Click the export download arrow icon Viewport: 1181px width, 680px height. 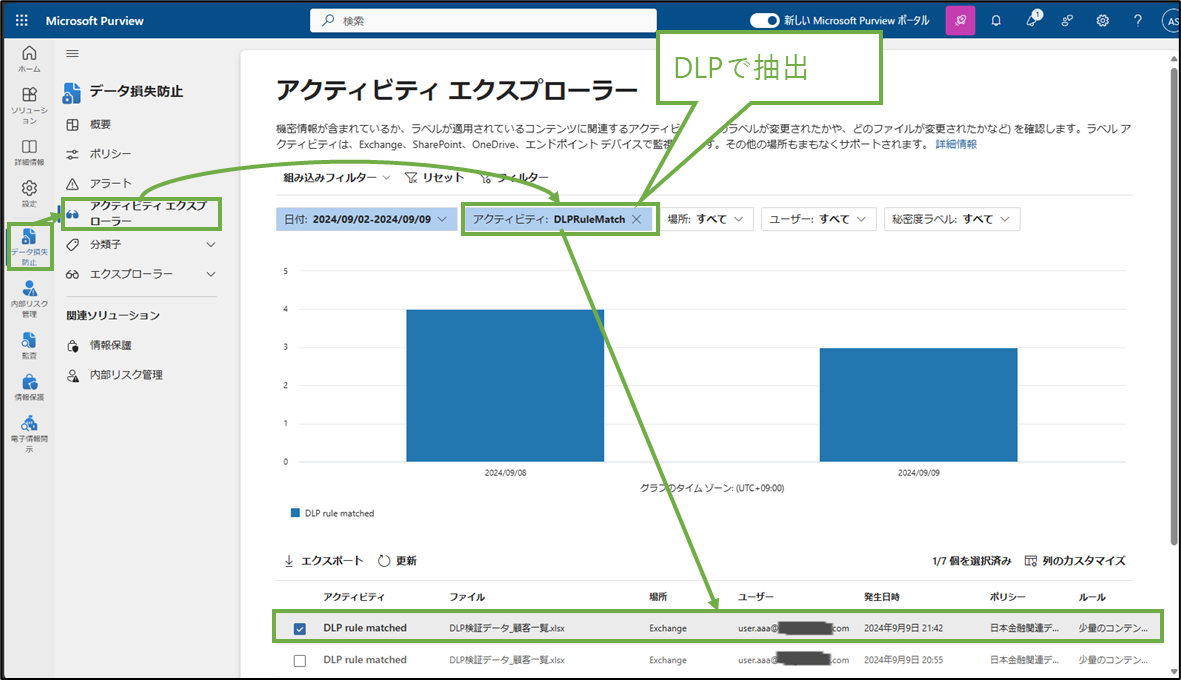[x=289, y=560]
